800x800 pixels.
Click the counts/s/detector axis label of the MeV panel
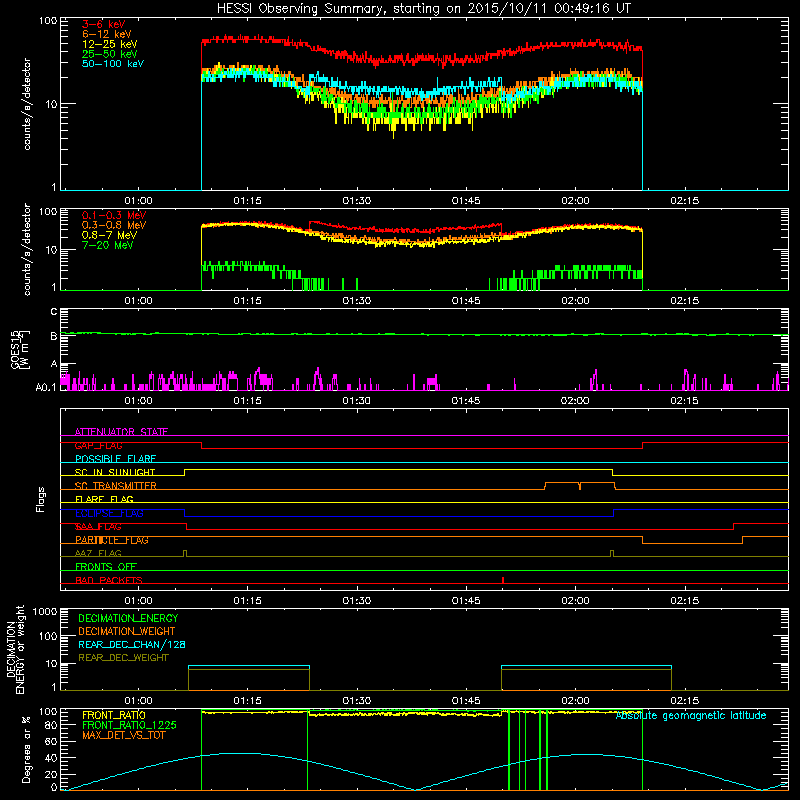pyautogui.click(x=27, y=249)
